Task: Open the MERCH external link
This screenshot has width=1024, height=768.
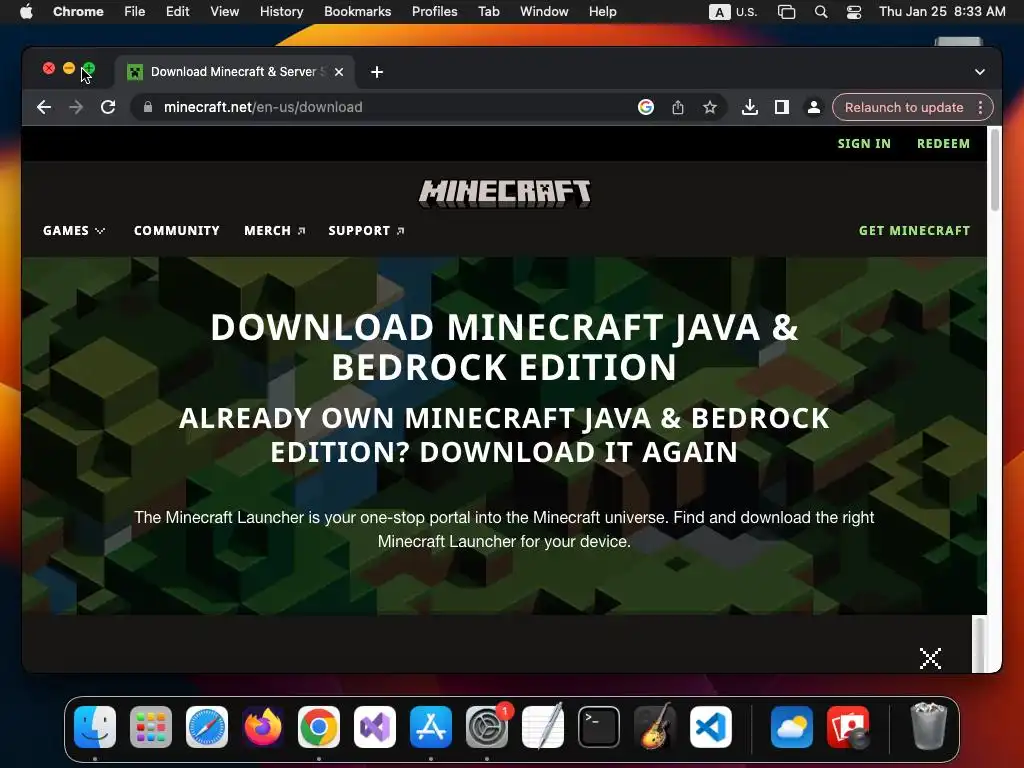Action: 274,231
